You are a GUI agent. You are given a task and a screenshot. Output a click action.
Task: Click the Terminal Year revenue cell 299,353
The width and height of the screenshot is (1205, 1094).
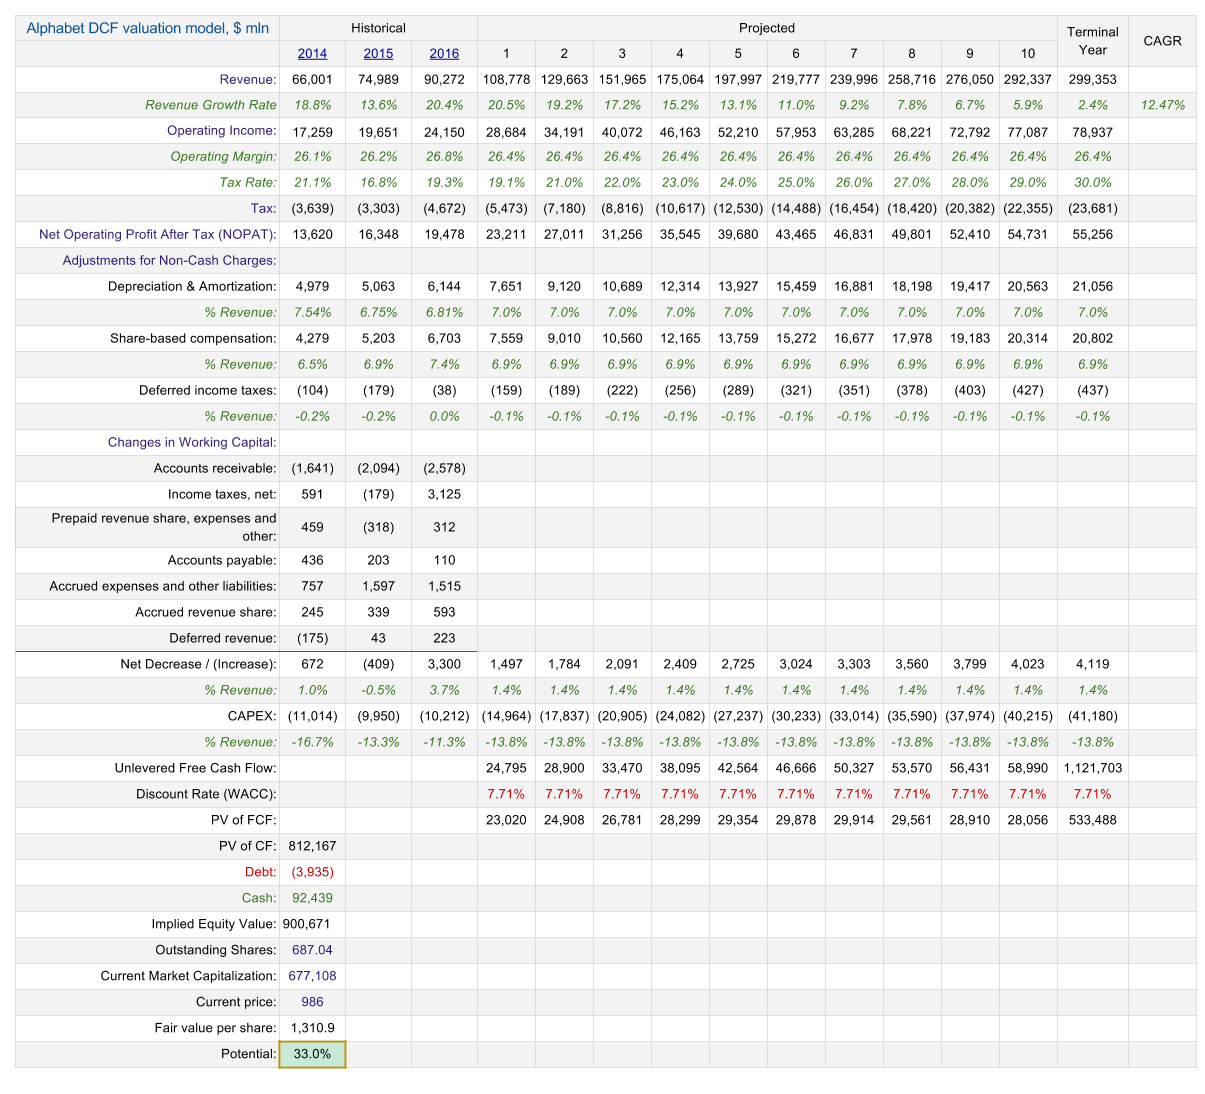1092,79
